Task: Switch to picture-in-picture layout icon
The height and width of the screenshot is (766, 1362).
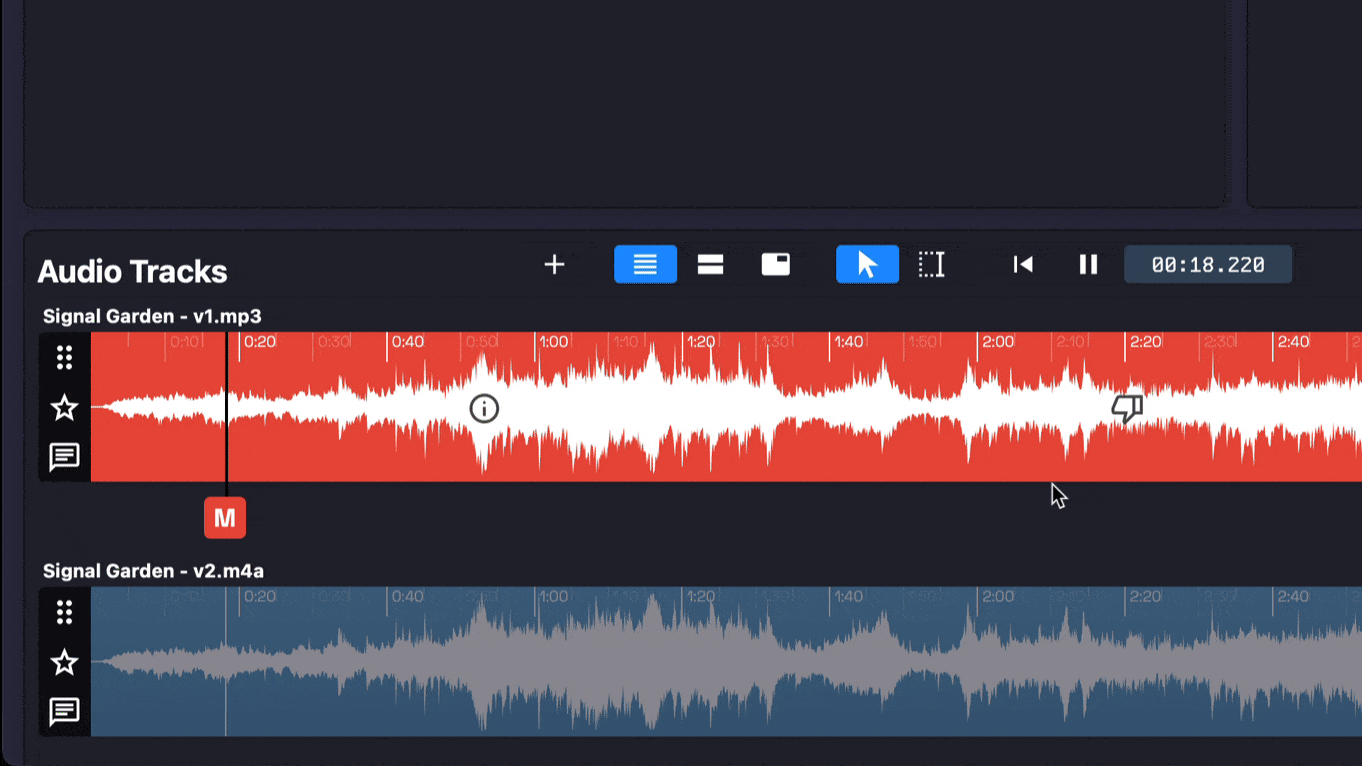Action: coord(776,265)
